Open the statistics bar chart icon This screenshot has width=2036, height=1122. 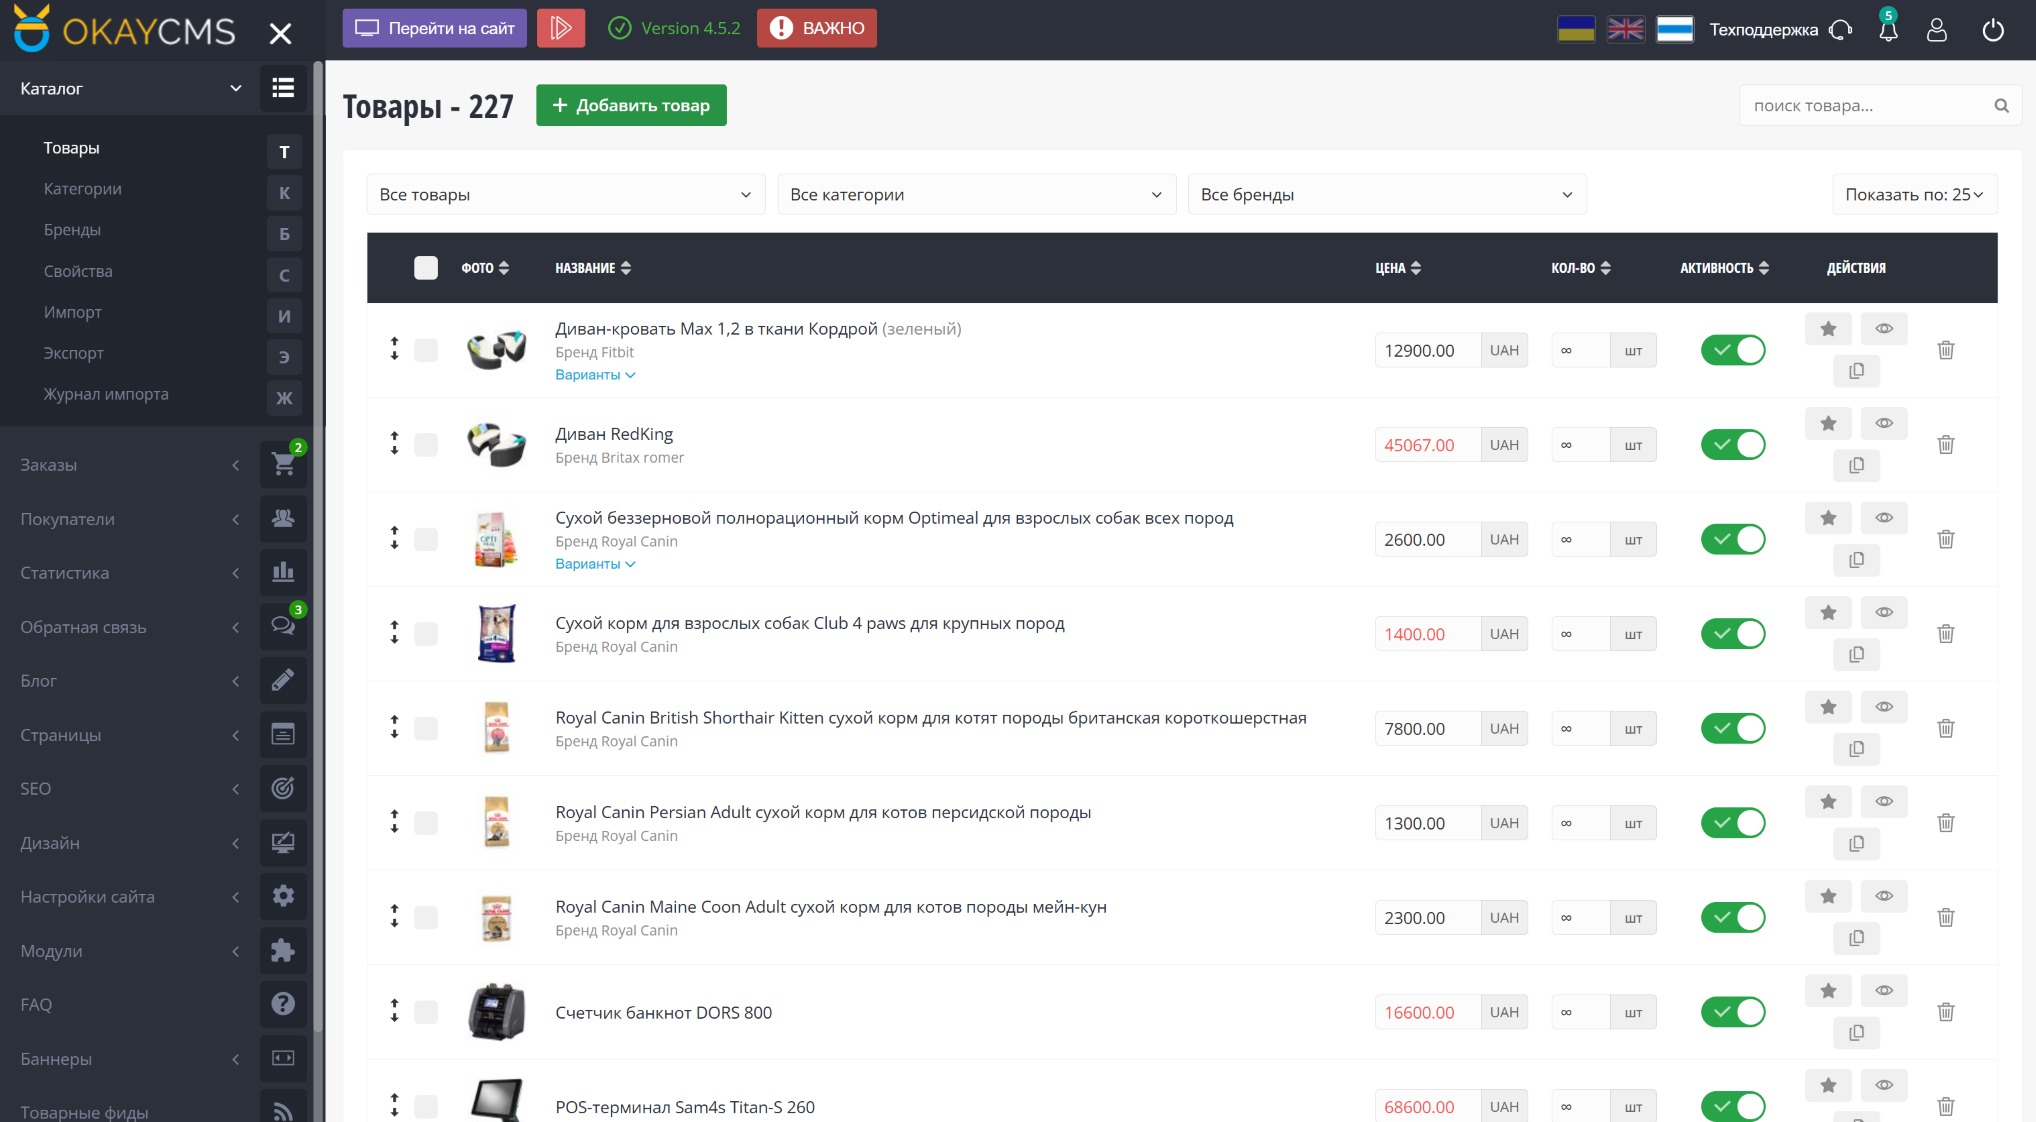click(x=283, y=572)
